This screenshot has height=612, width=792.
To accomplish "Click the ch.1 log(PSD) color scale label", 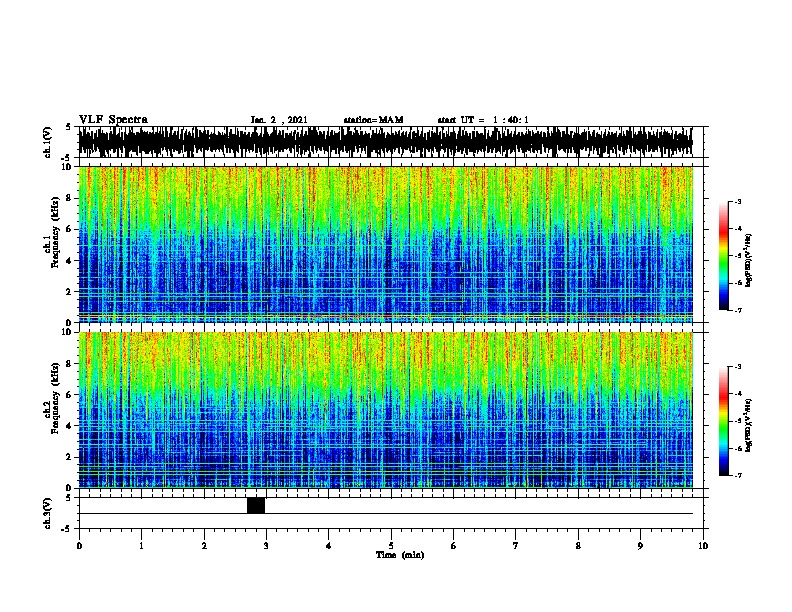I will pos(749,260).
